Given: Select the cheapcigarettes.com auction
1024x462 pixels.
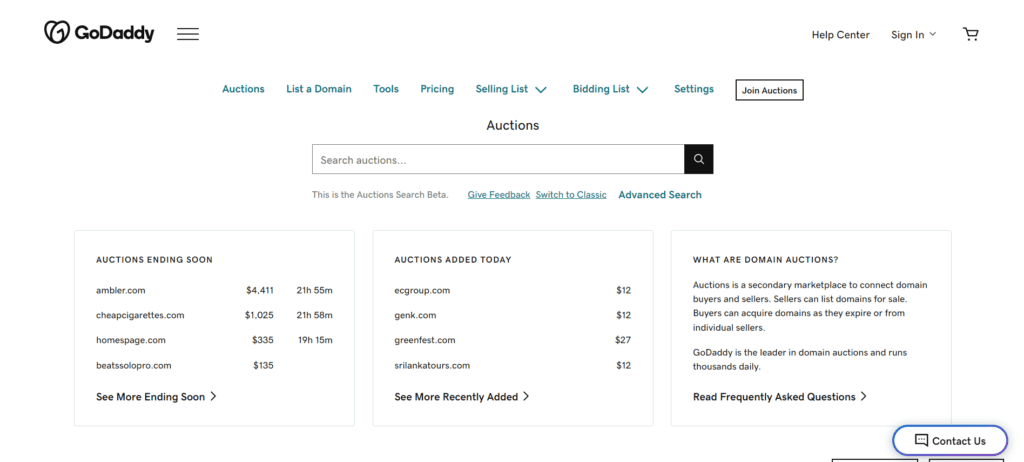Looking at the screenshot, I should pos(140,315).
